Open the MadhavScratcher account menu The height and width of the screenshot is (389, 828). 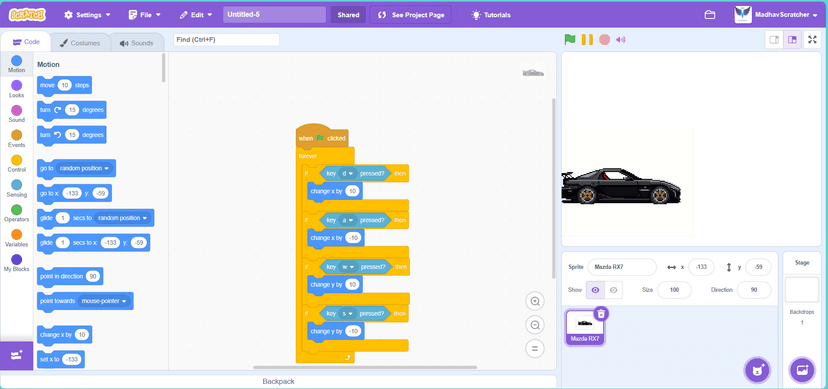[x=779, y=15]
